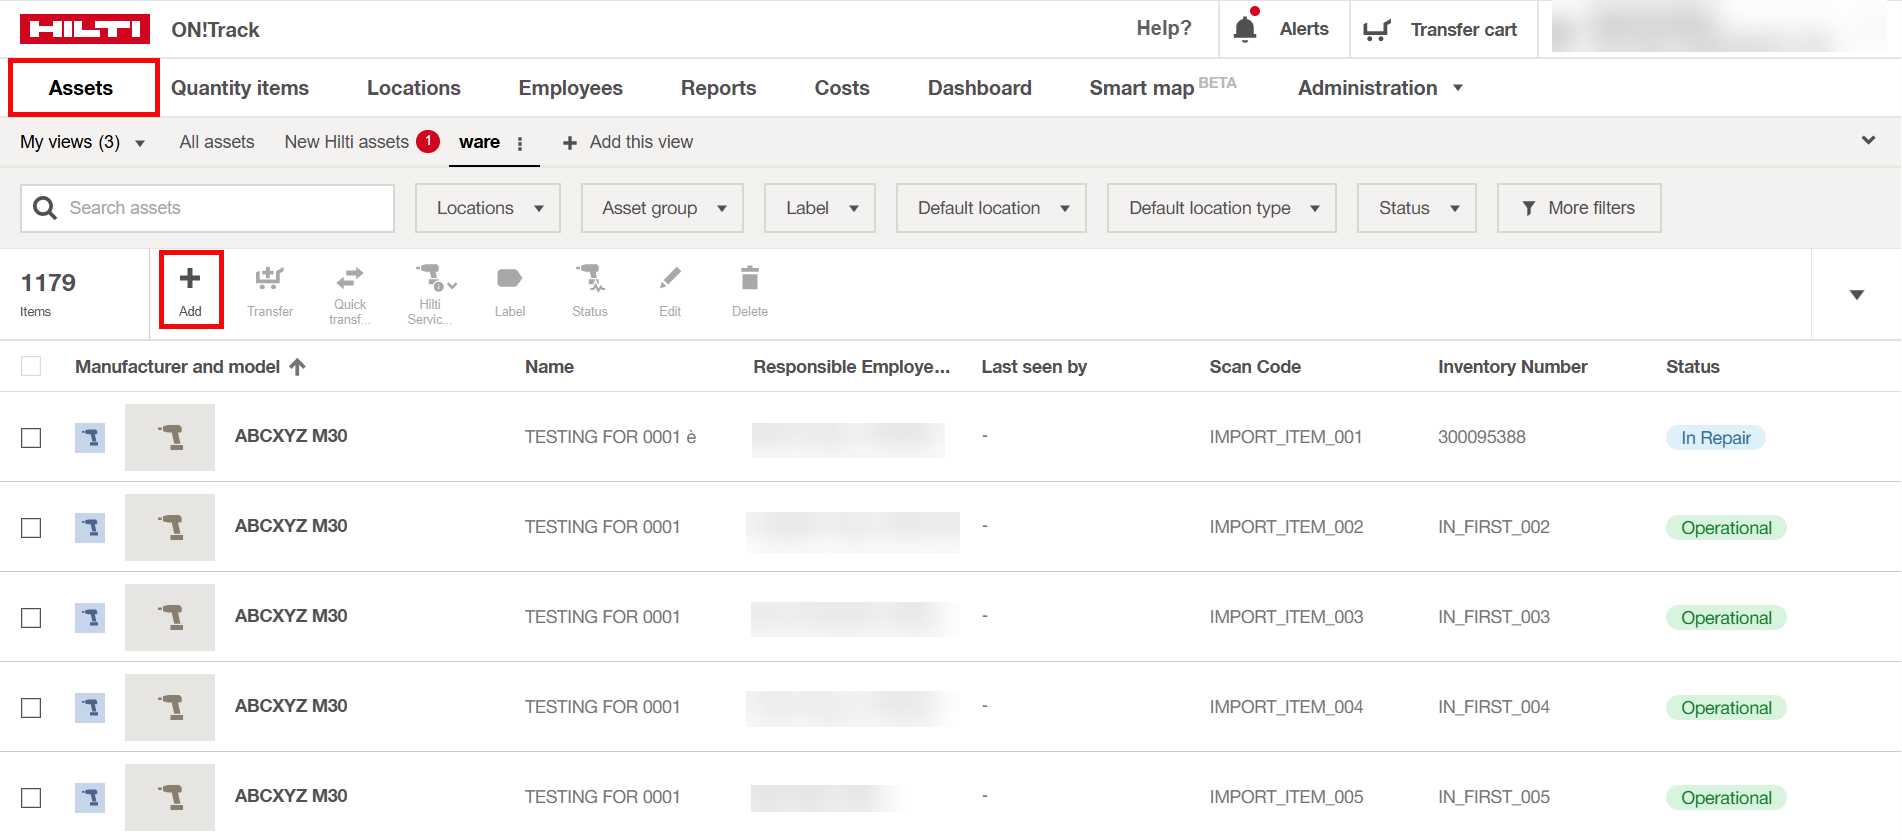Click the ascending sort arrow on Manufacturer and model
The width and height of the screenshot is (1902, 840).
(x=297, y=367)
